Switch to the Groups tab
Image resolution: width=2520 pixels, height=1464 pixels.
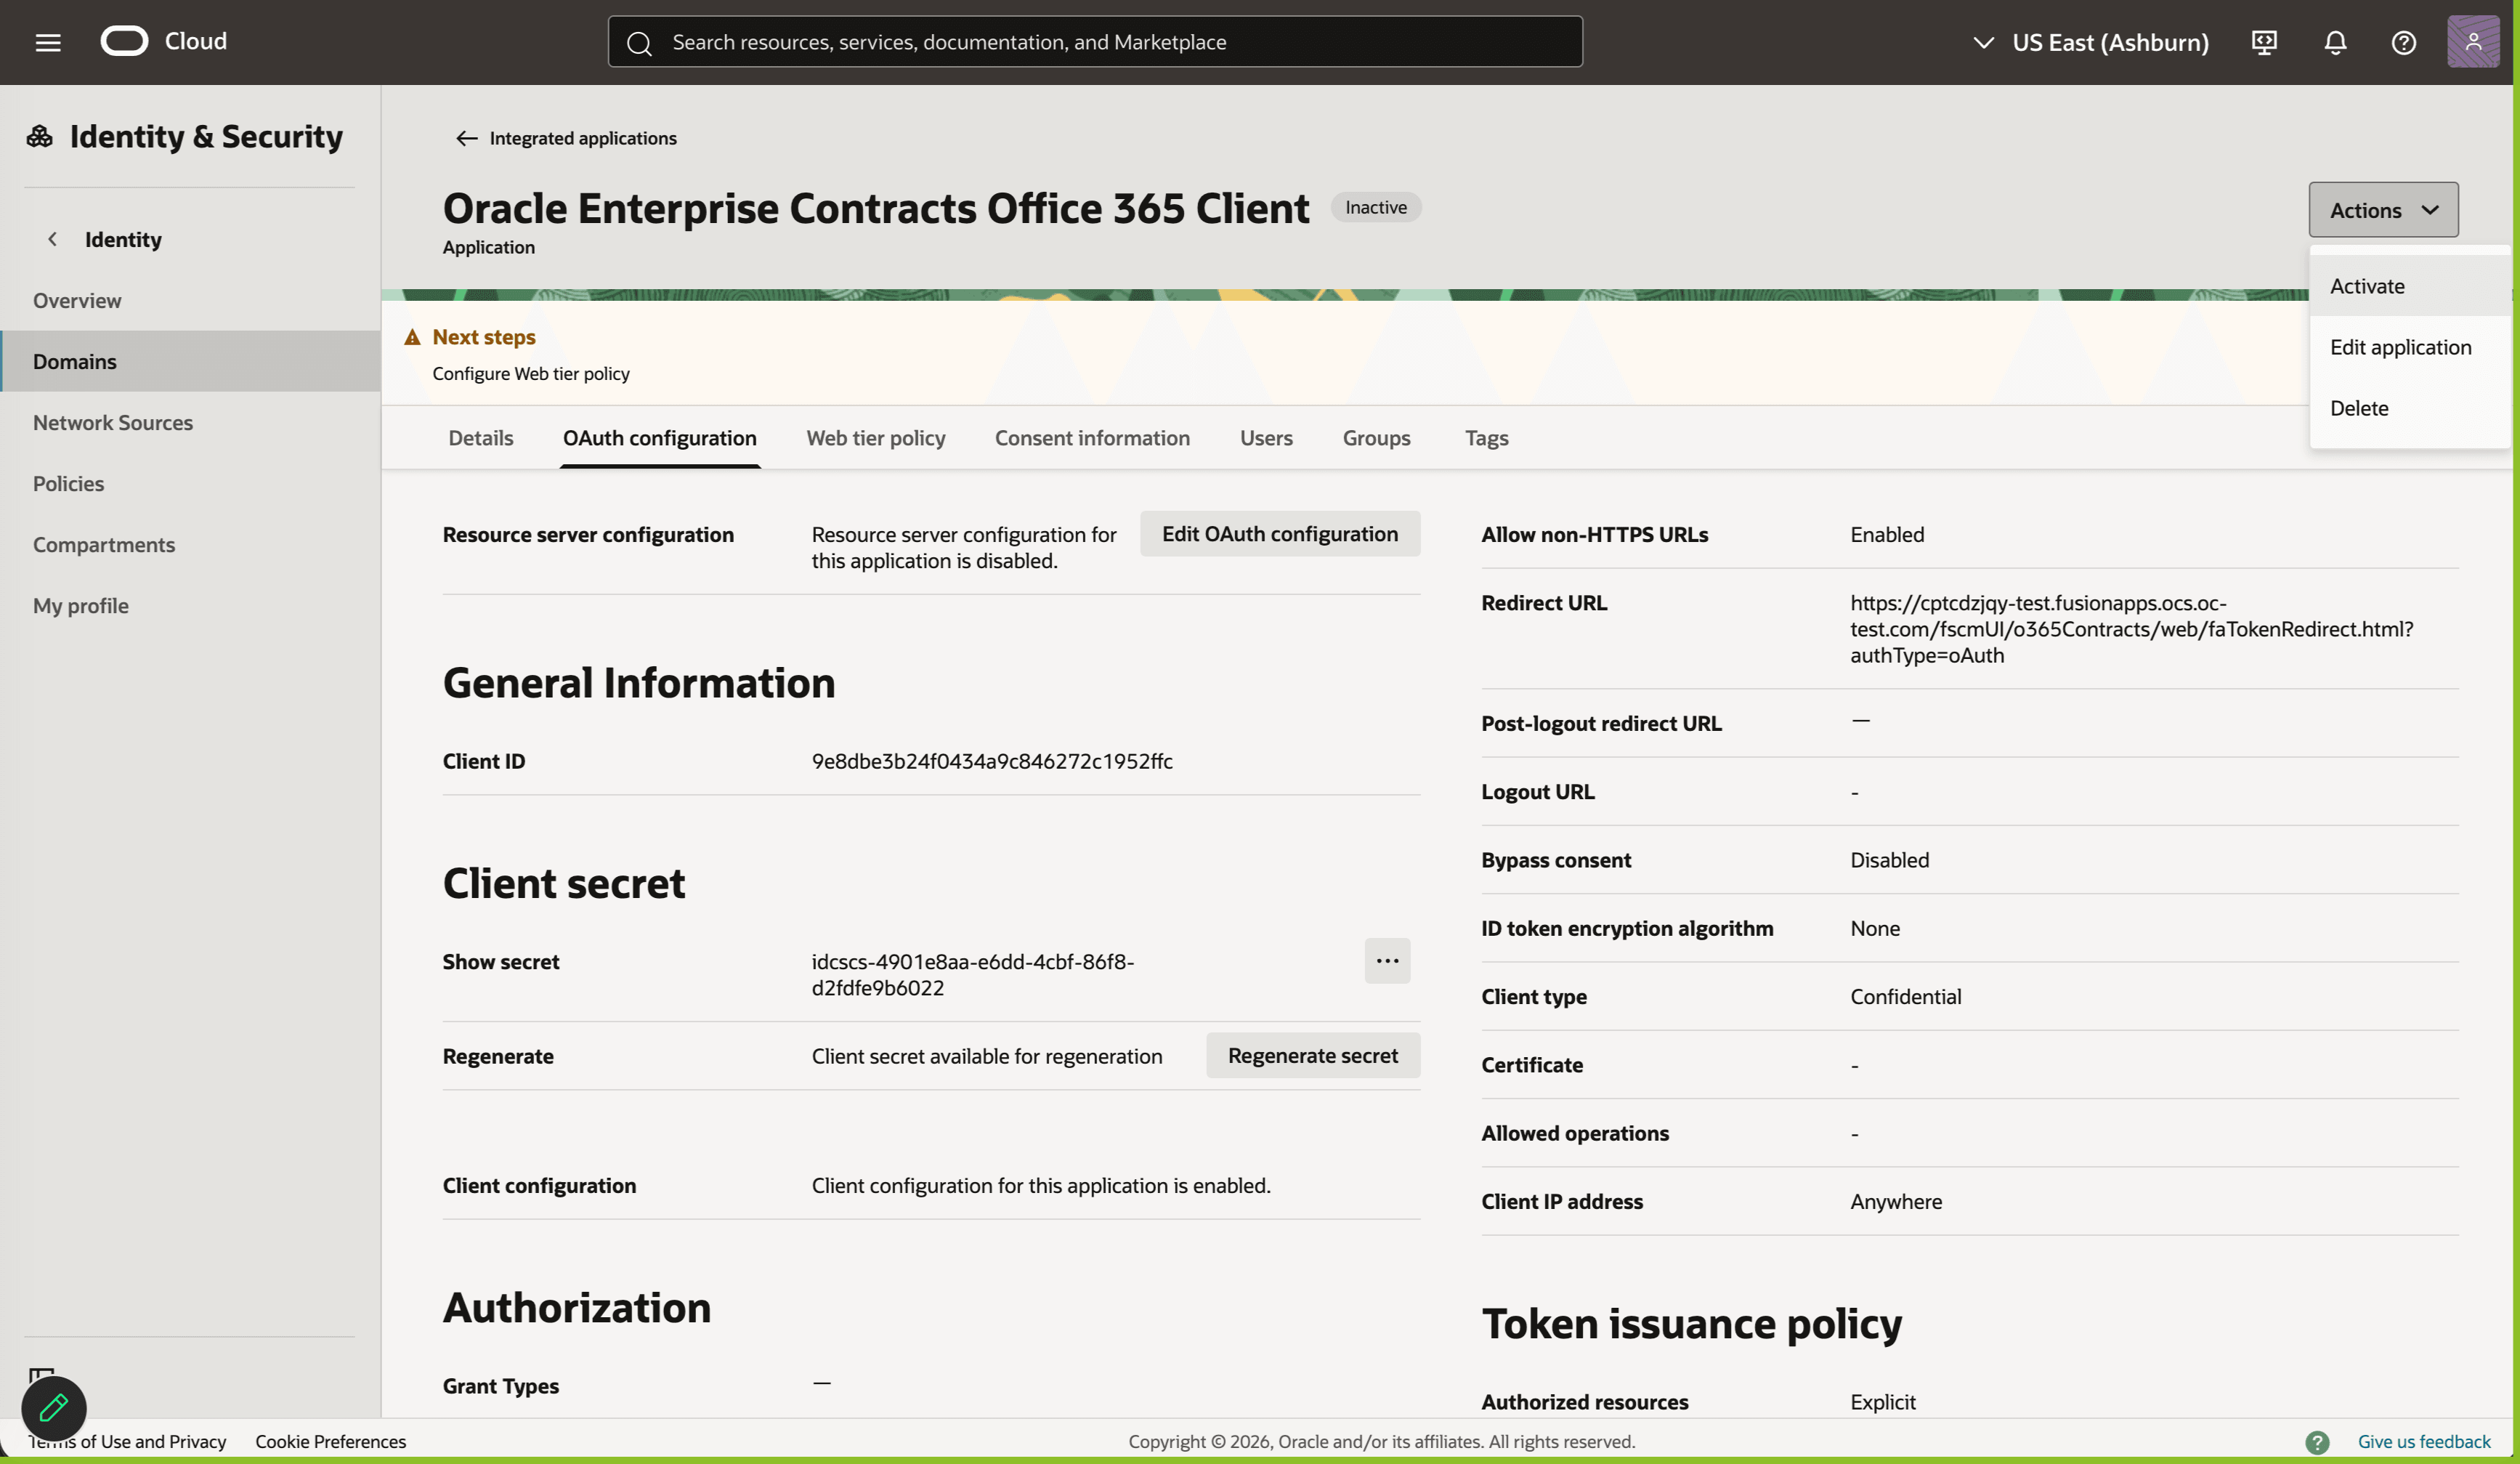1376,437
